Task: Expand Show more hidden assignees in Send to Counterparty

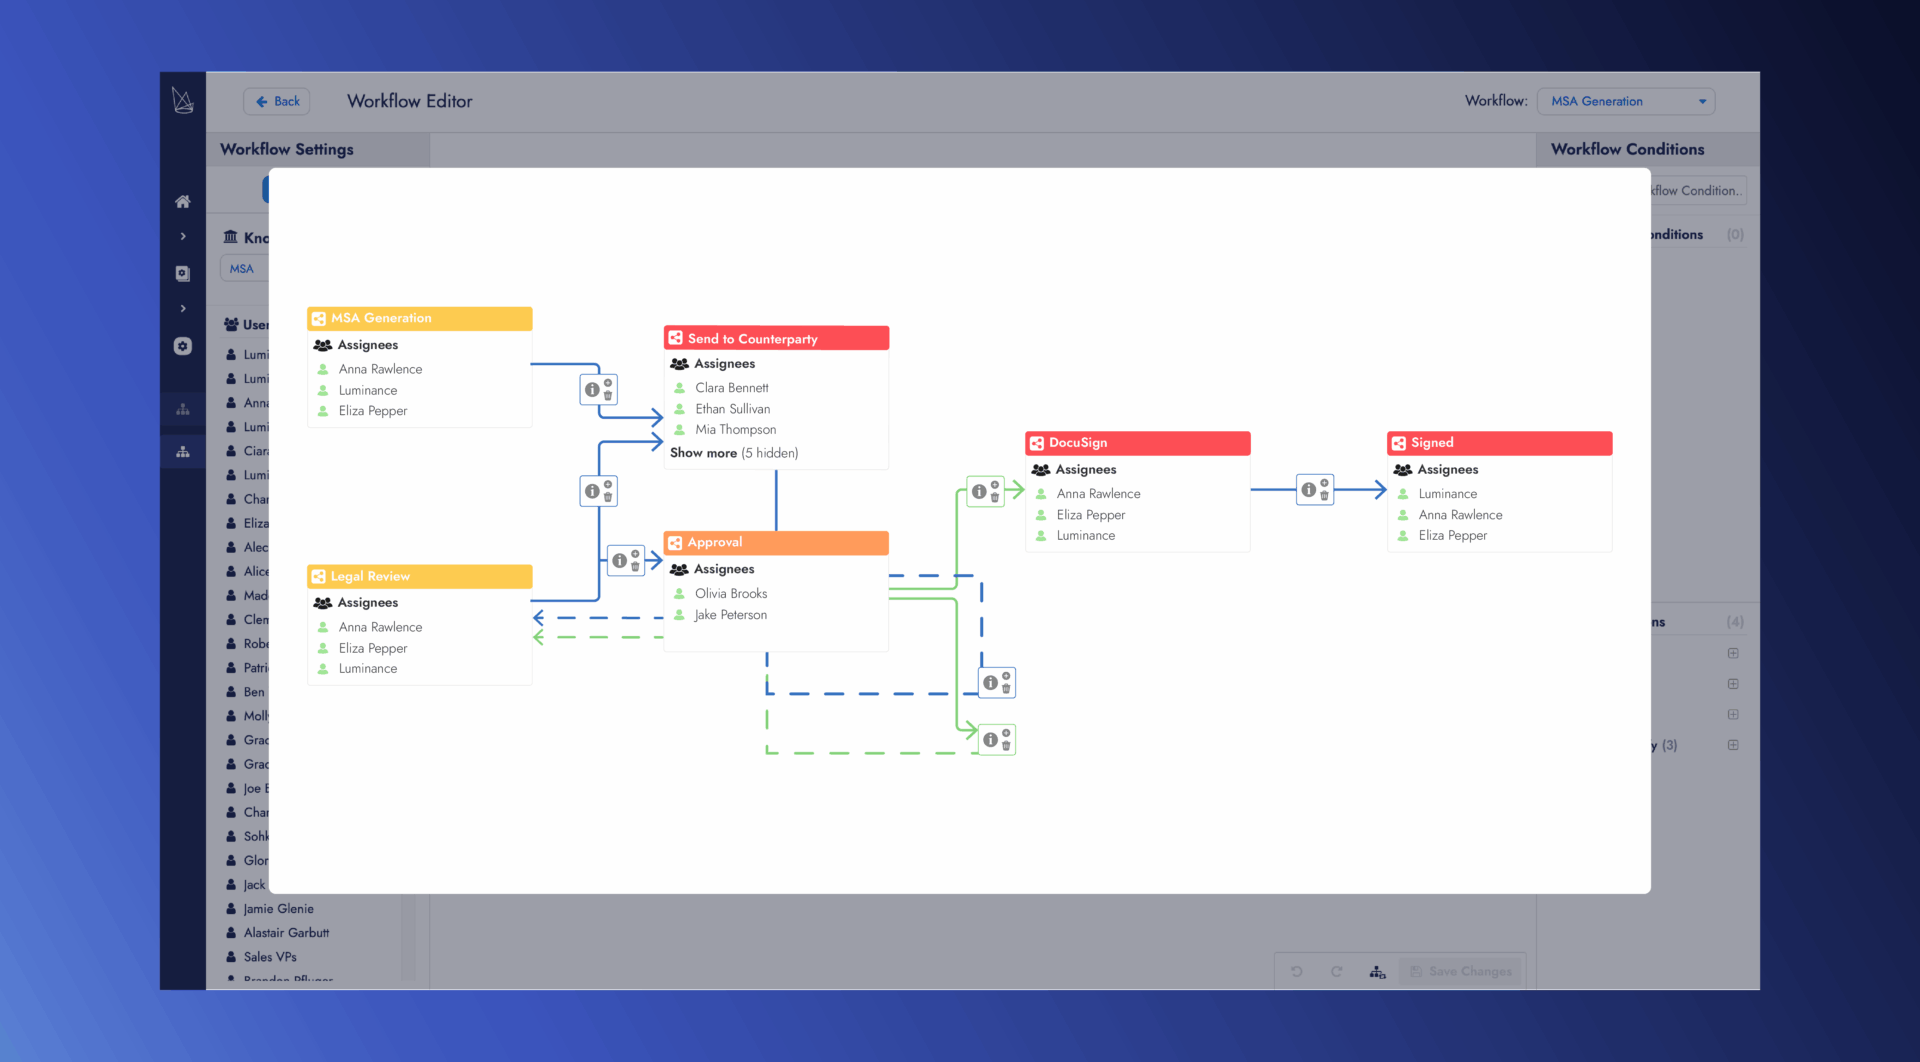Action: (733, 452)
